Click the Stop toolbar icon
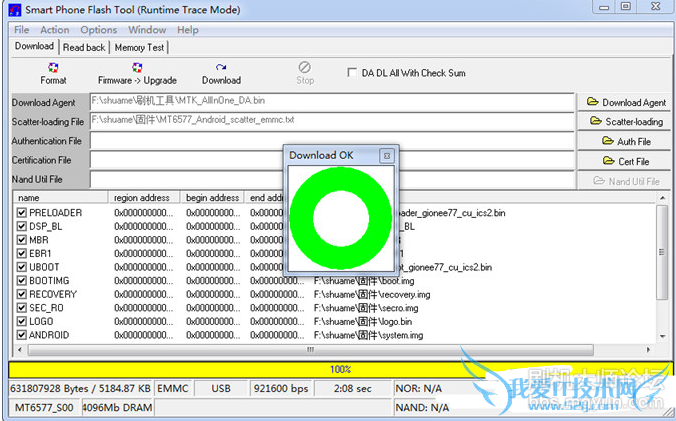676x421 pixels. pyautogui.click(x=305, y=67)
